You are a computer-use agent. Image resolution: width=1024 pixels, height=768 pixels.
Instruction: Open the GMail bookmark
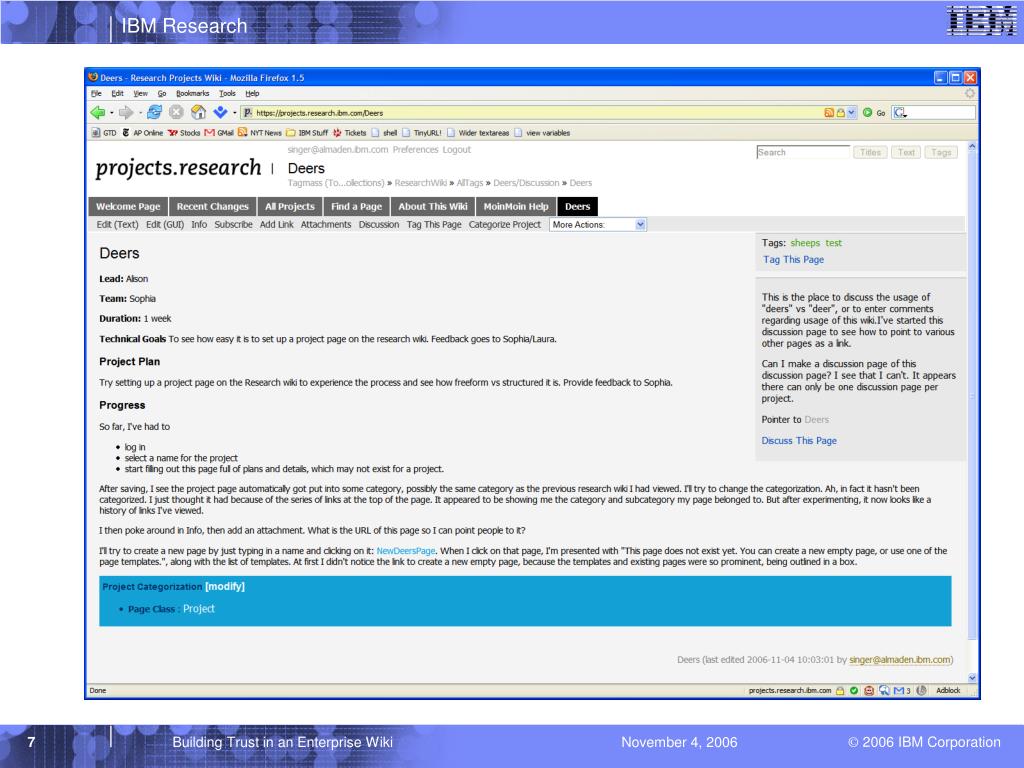coord(219,133)
